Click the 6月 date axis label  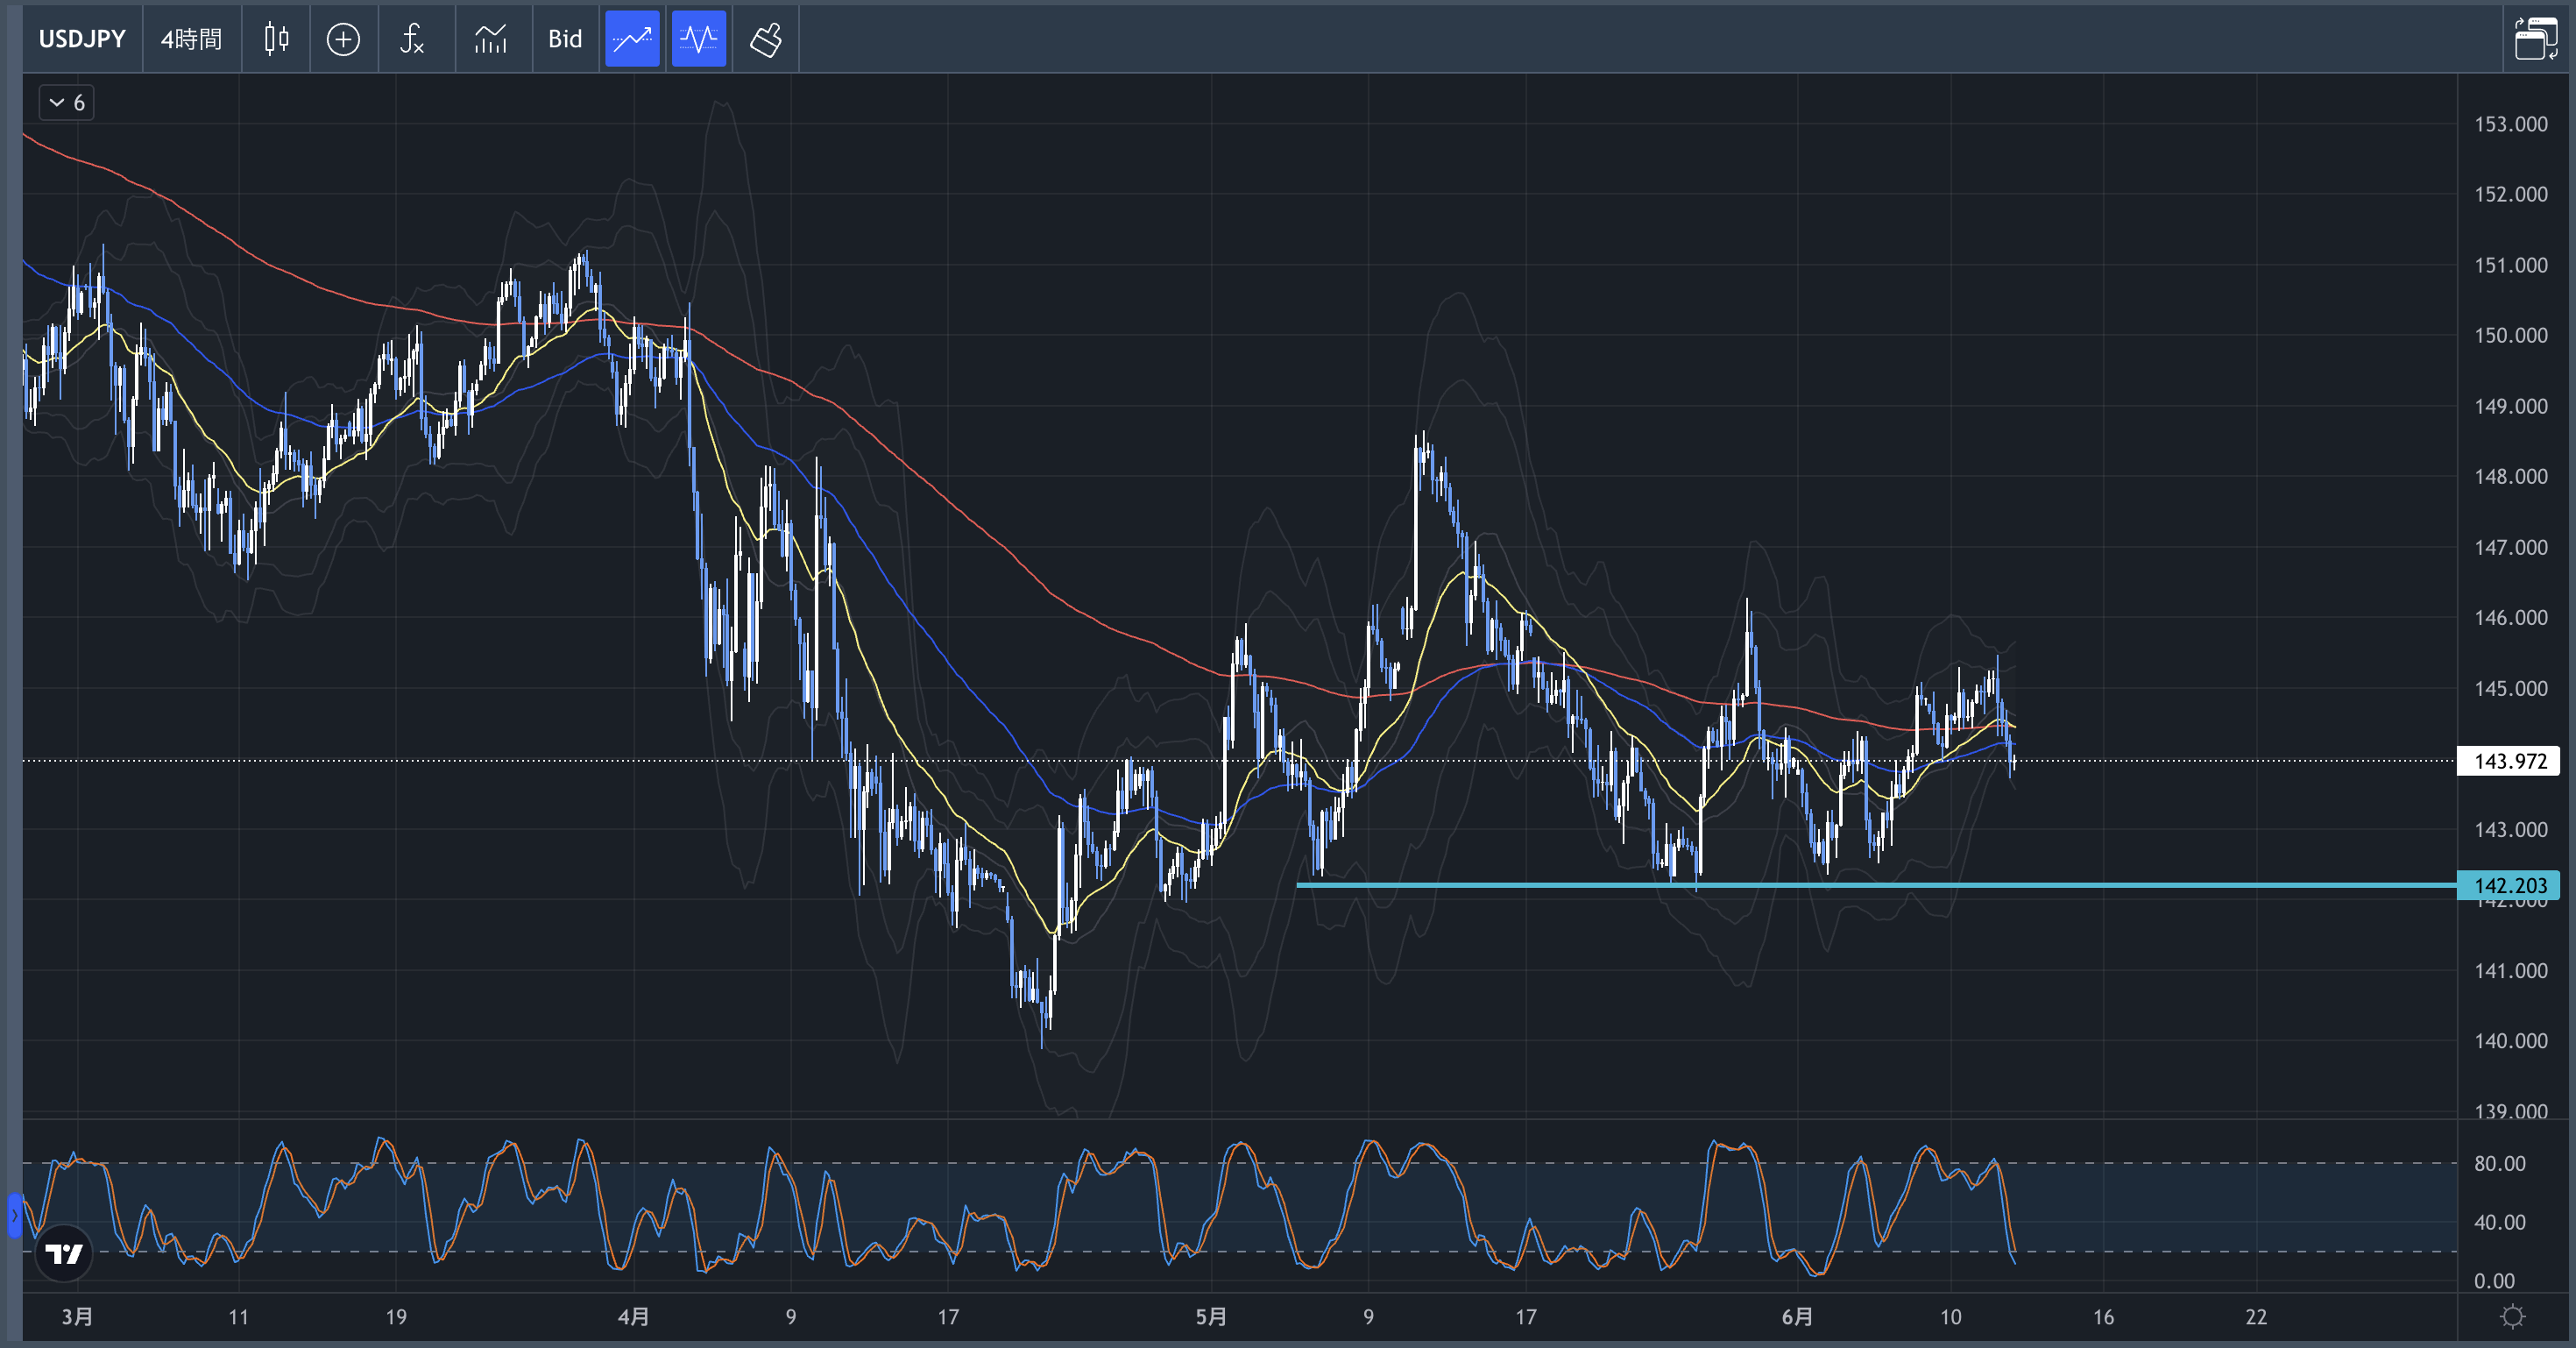pos(1797,1316)
